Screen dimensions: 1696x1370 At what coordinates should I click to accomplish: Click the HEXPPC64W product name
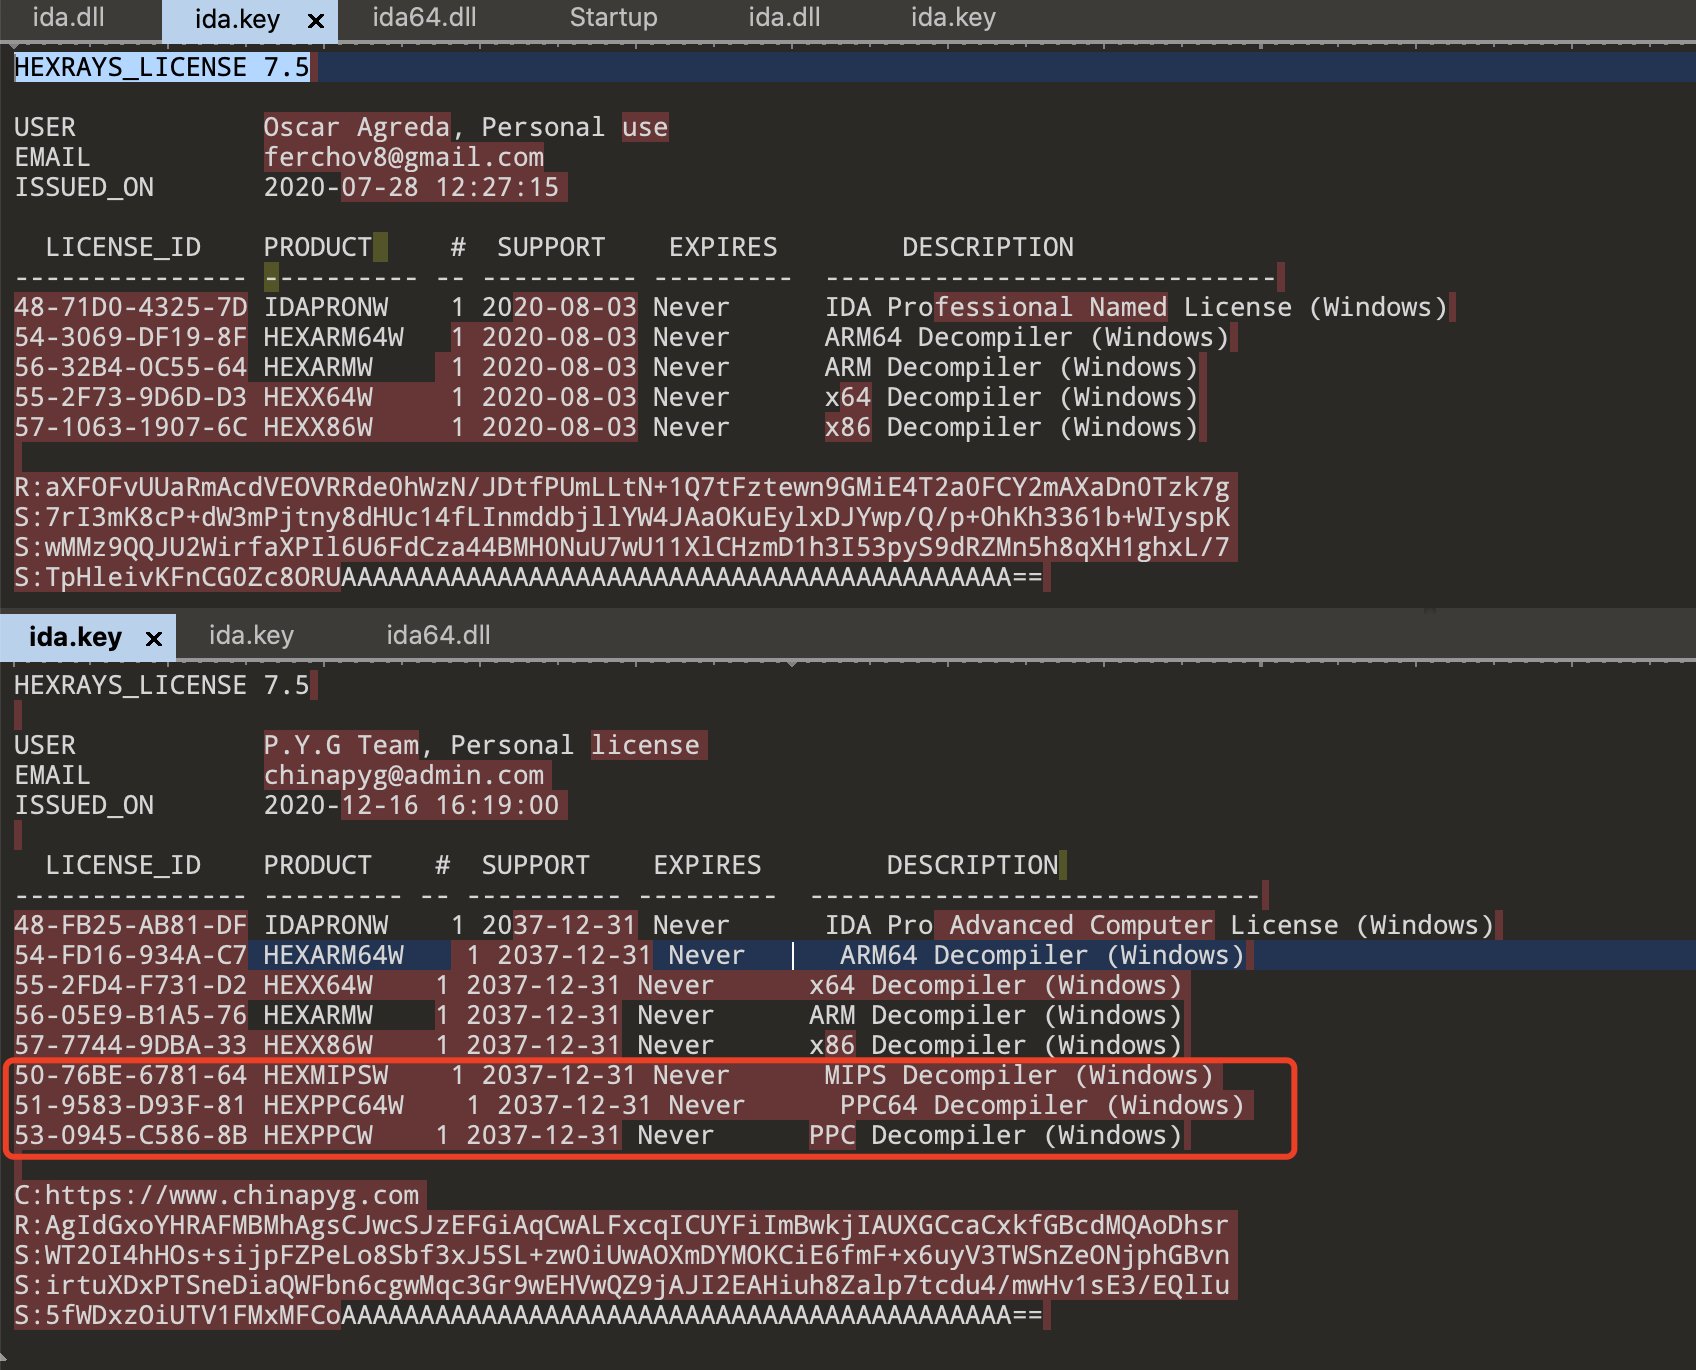(334, 1105)
